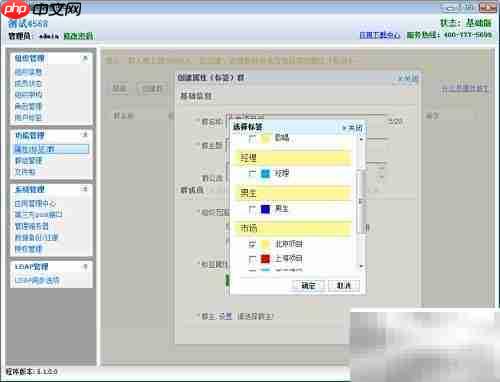
Task: Click the 北京项目 tag label
Action: pos(289,244)
